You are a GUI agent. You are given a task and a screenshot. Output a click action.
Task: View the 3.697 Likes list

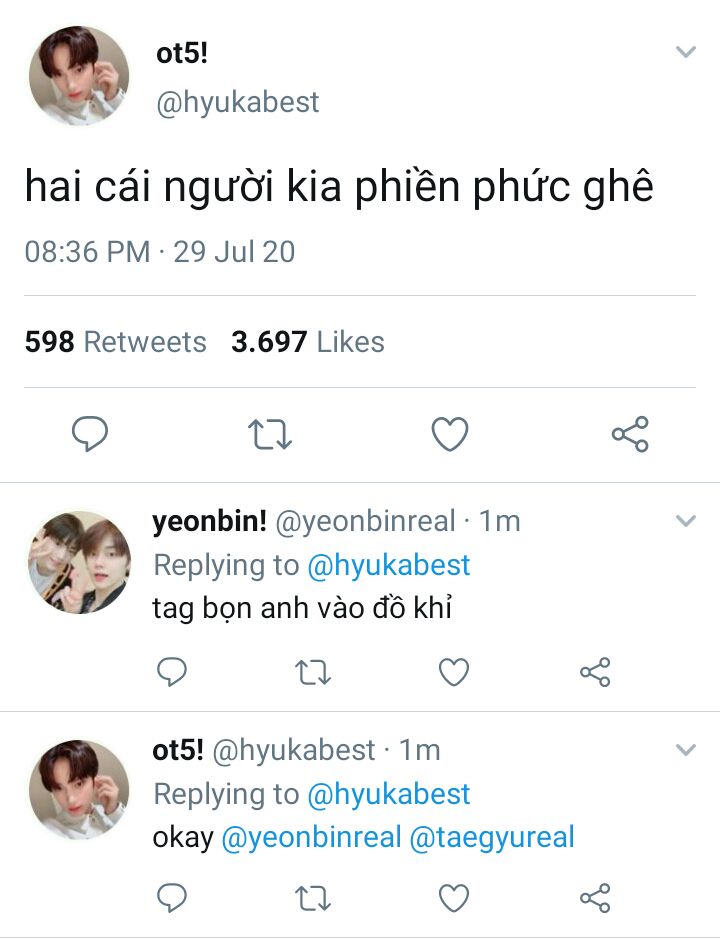[x=308, y=342]
